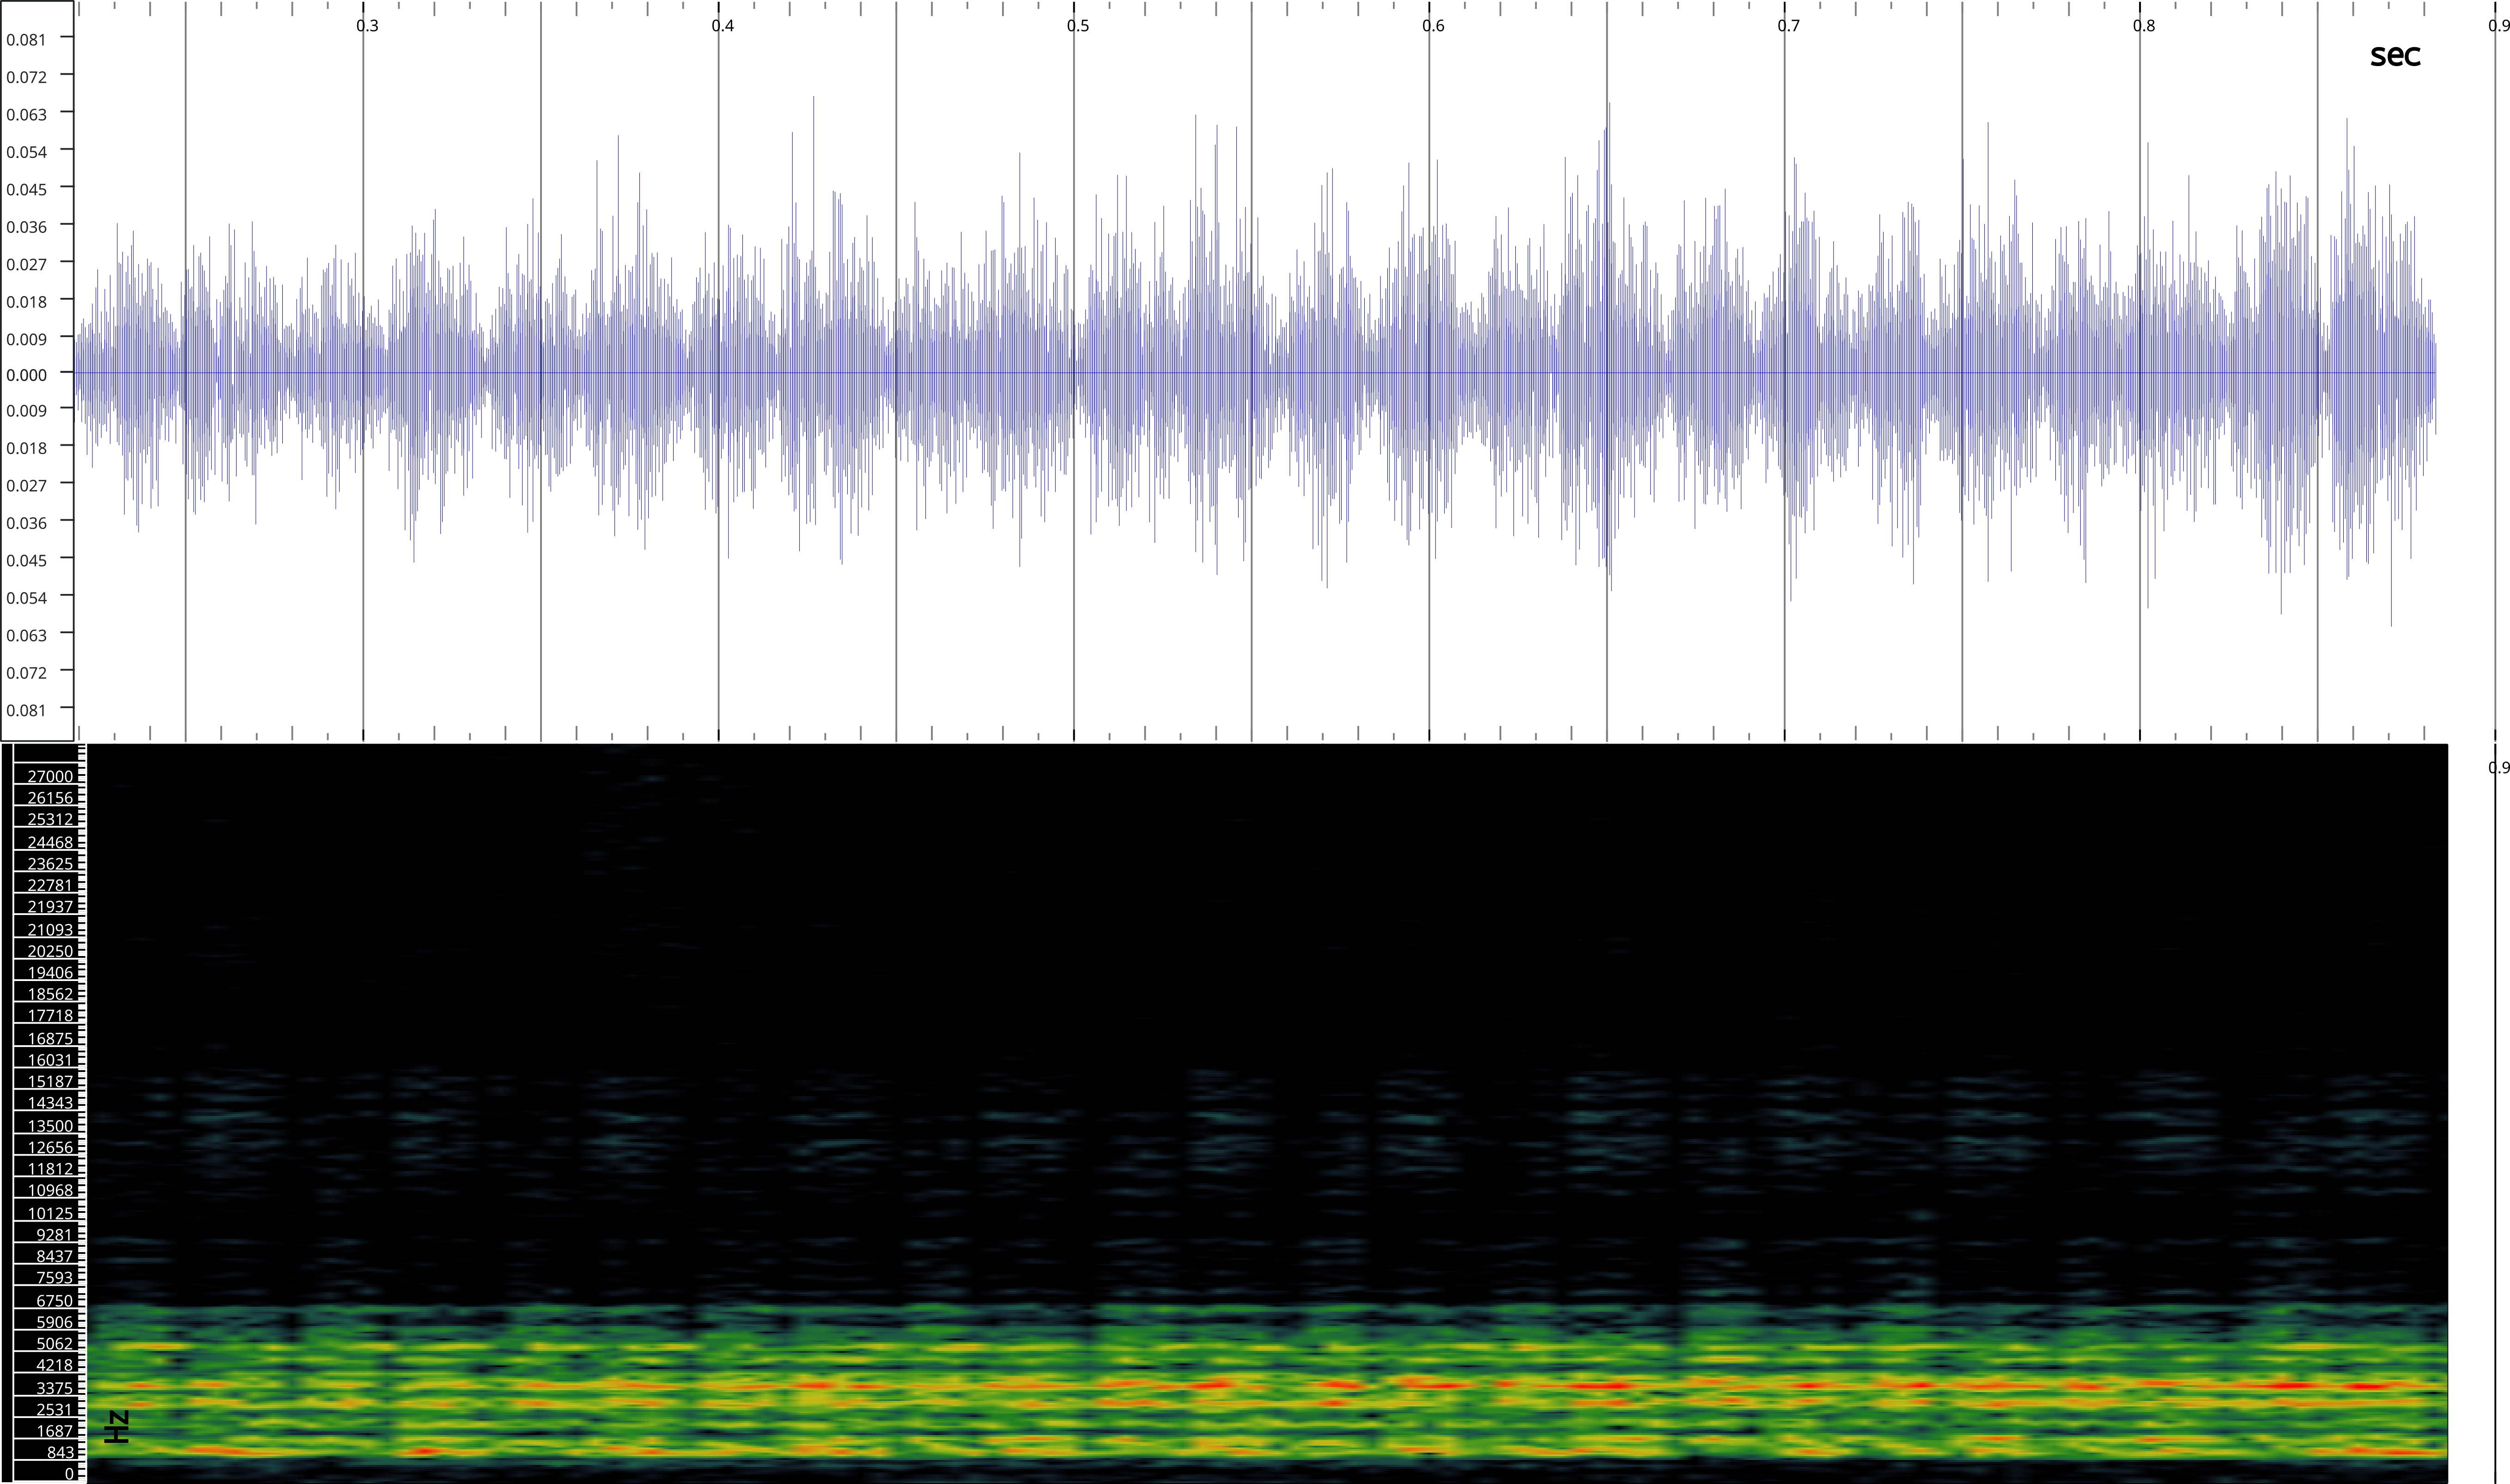The image size is (2510, 1484).
Task: Select the 0.8 second mark on ruler
Action: pyautogui.click(x=2143, y=26)
